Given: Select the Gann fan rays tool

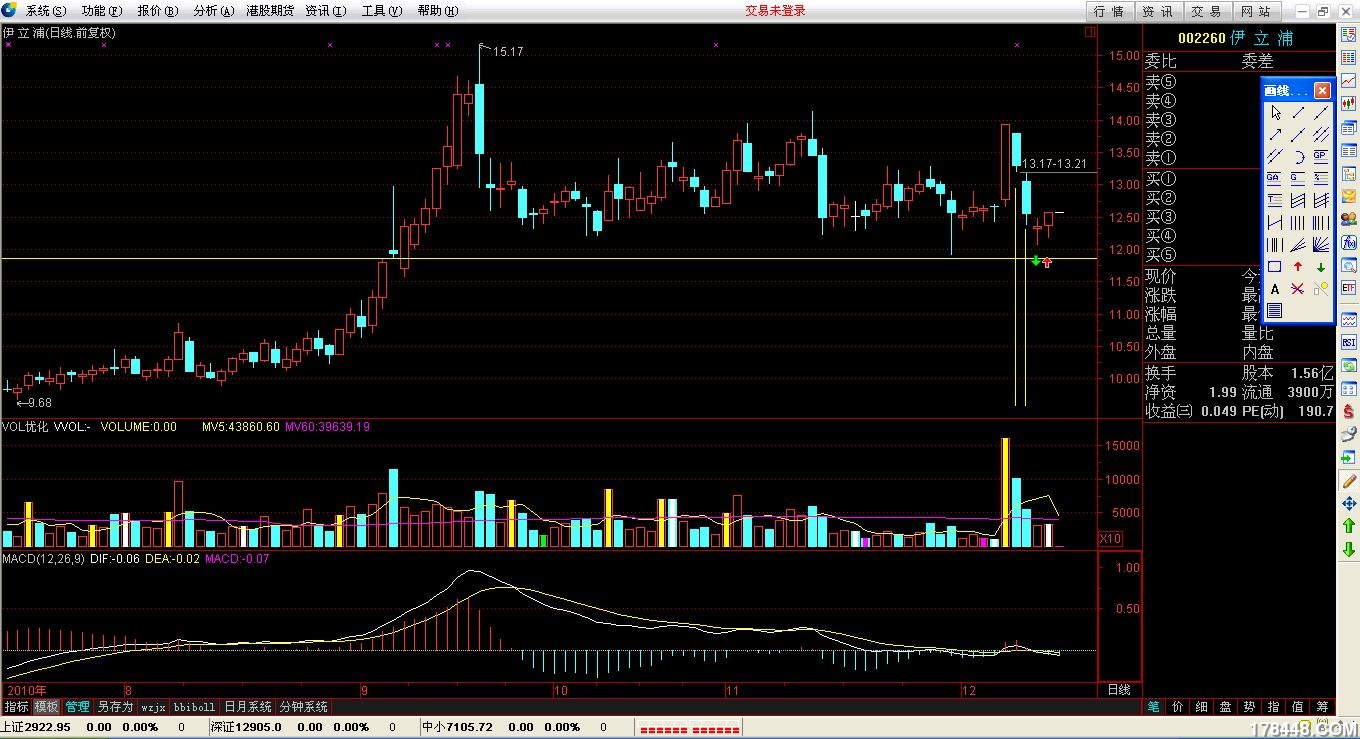Looking at the screenshot, I should (x=1321, y=244).
